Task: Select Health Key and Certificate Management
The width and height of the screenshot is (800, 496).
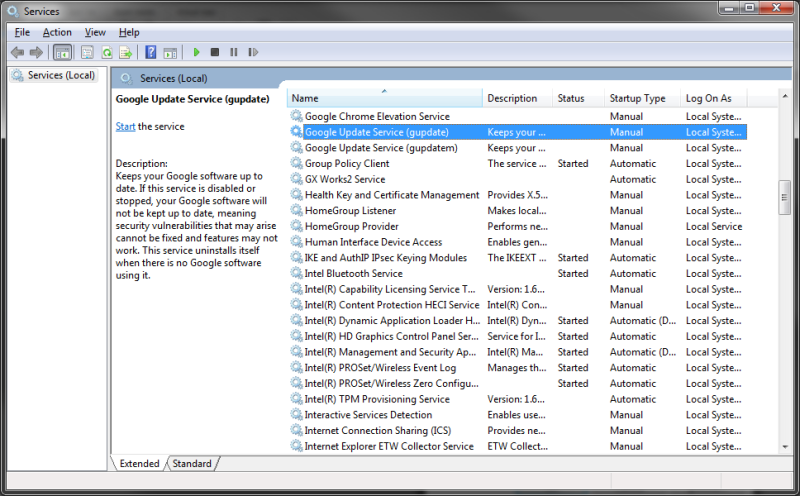Action: (517, 195)
